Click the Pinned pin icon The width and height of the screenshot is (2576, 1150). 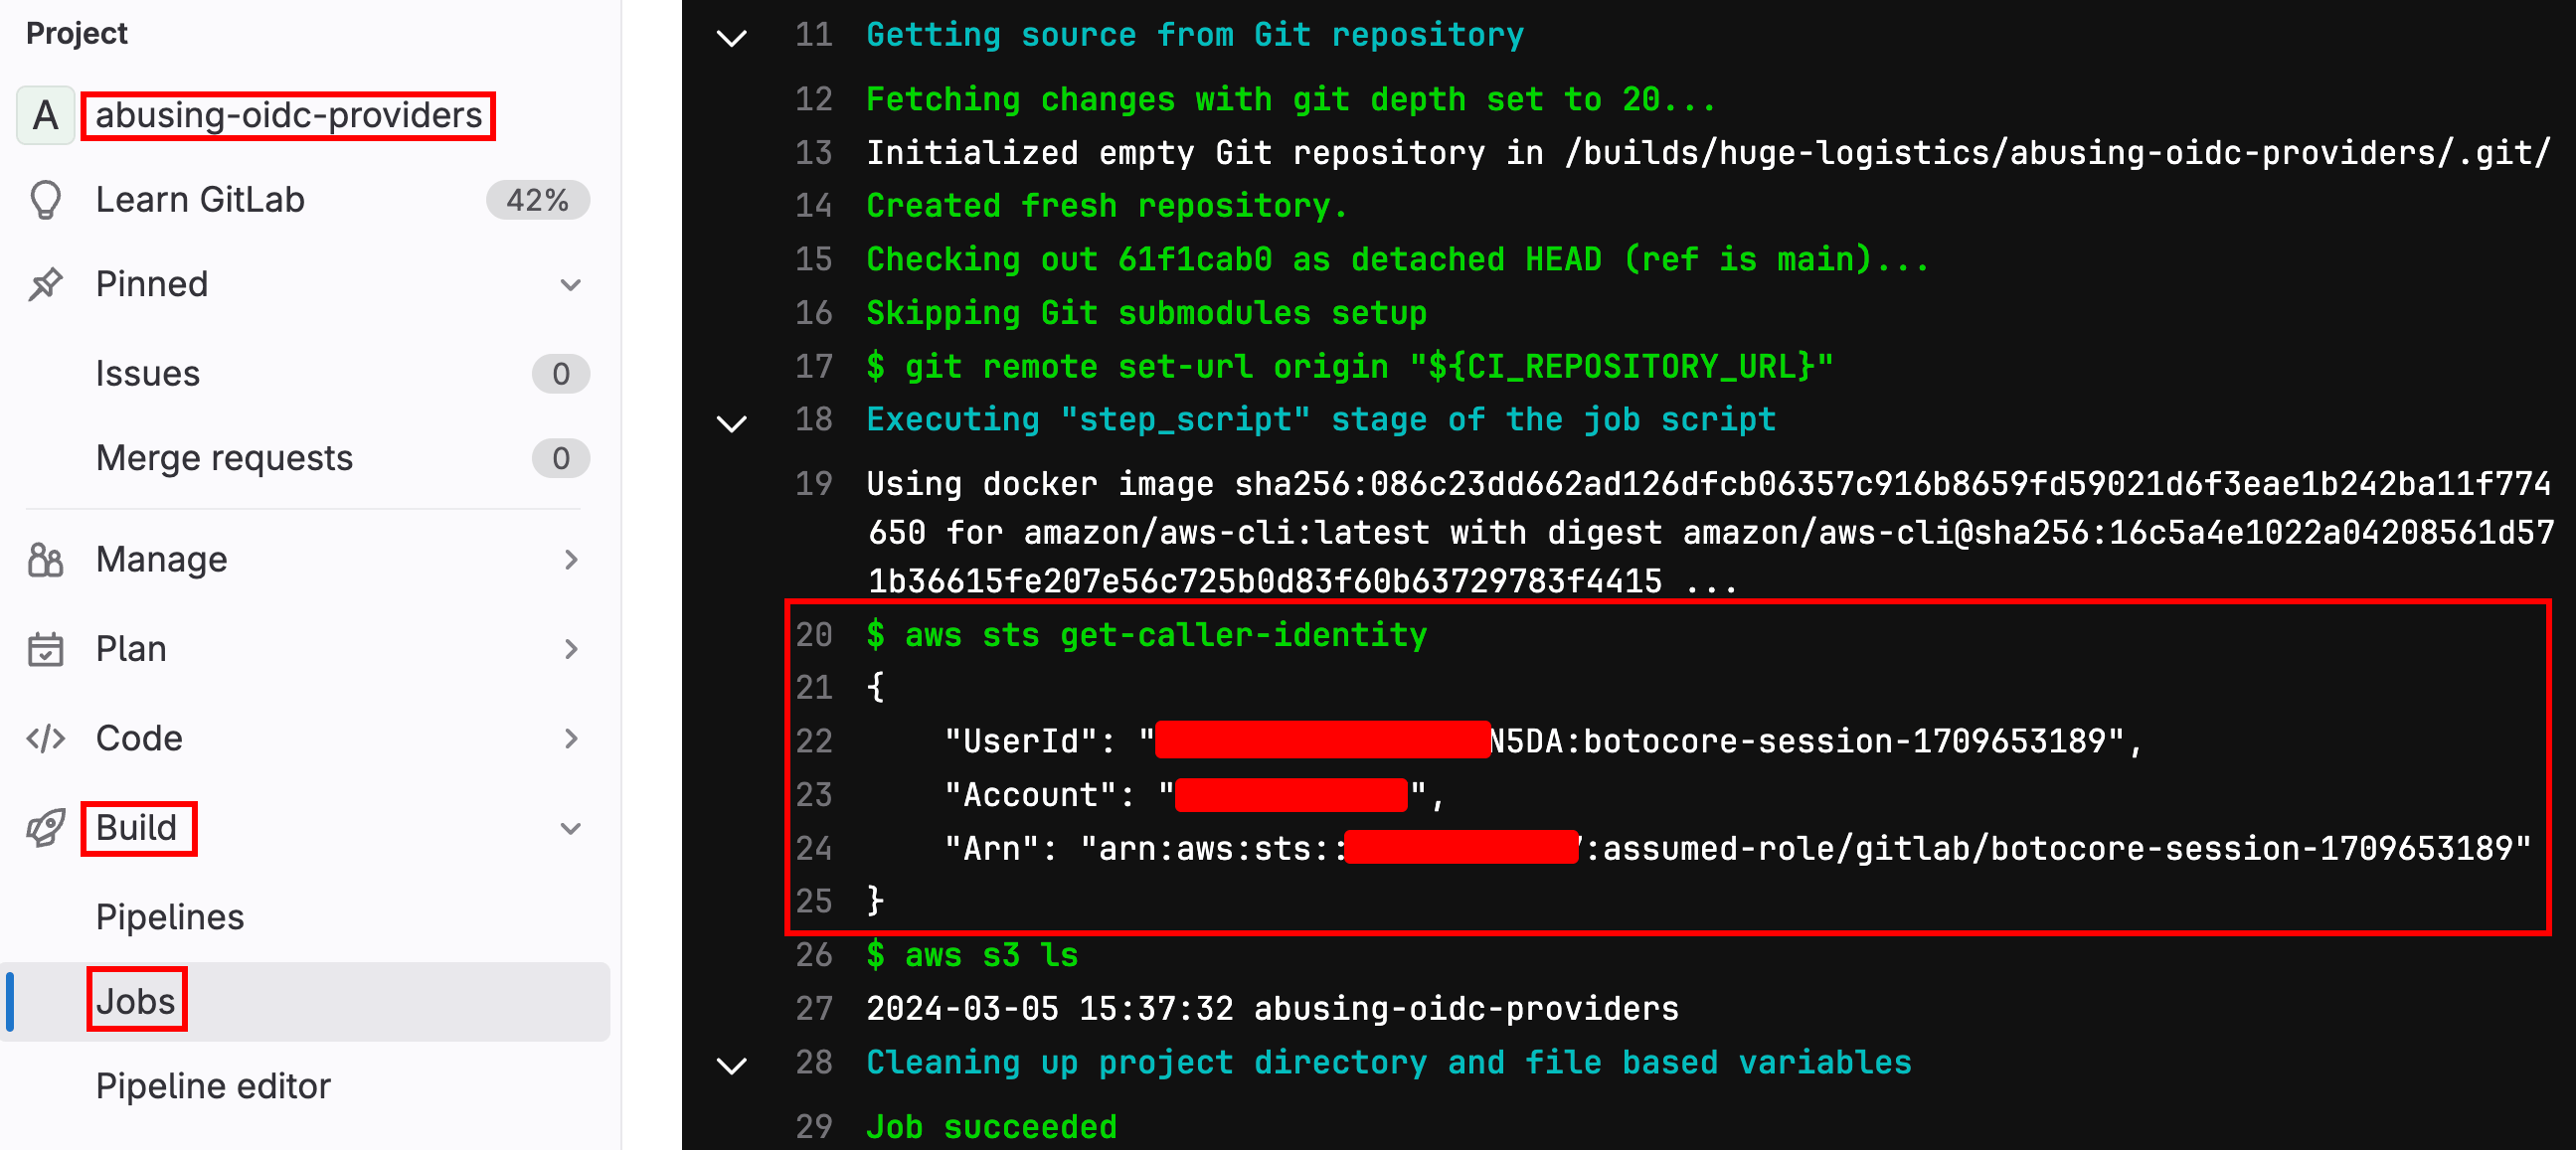[x=46, y=284]
